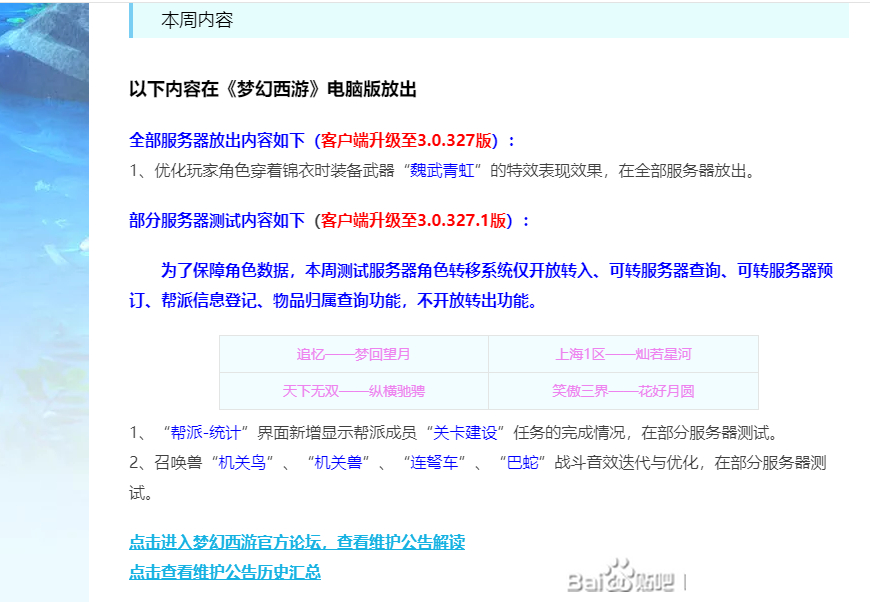This screenshot has width=870, height=602.
Task: Click the blue text 巴蛇
Action: 523,462
